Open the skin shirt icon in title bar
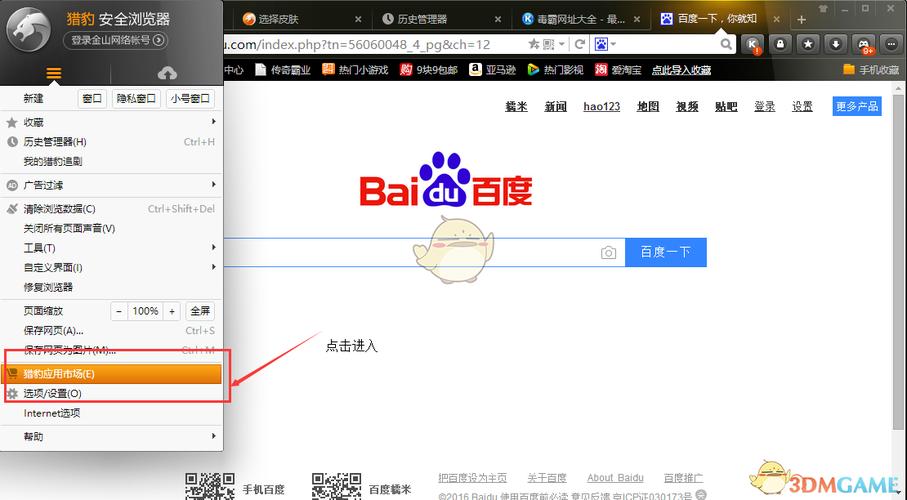This screenshot has height=500, width=907. click(x=823, y=9)
